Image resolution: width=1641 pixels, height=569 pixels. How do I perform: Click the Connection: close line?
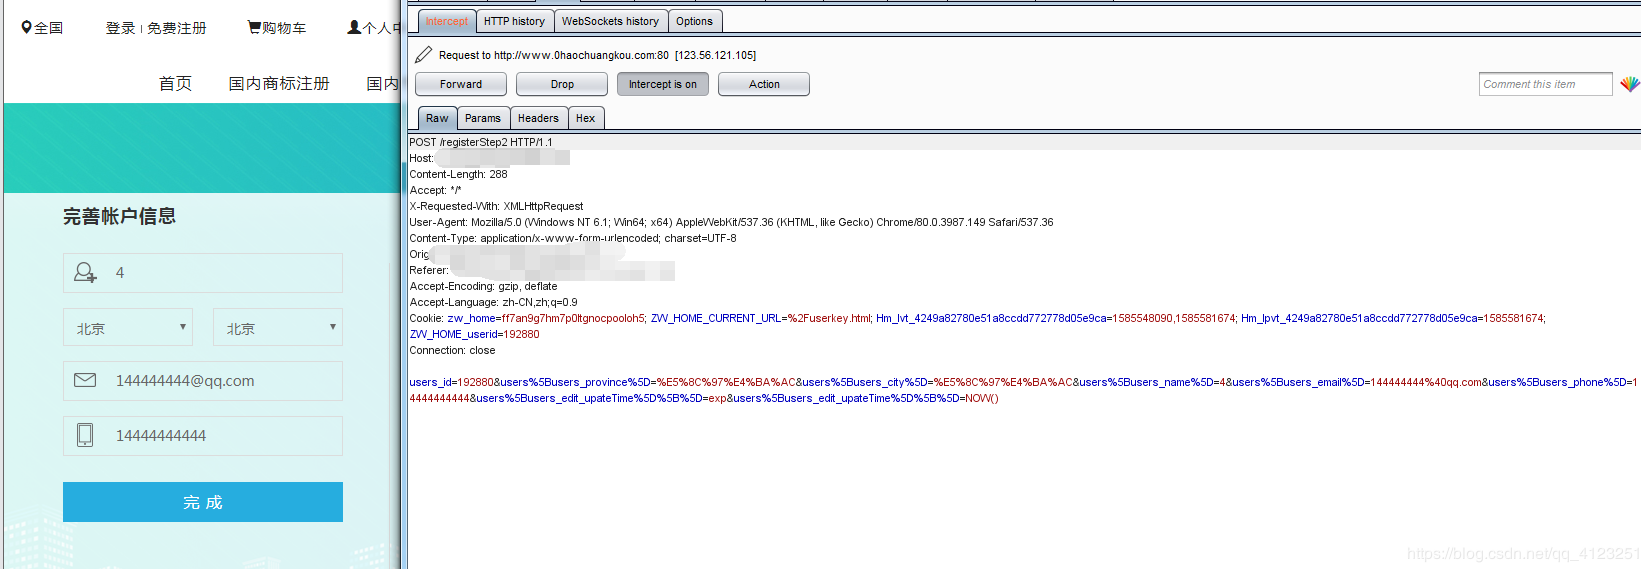[x=452, y=350]
